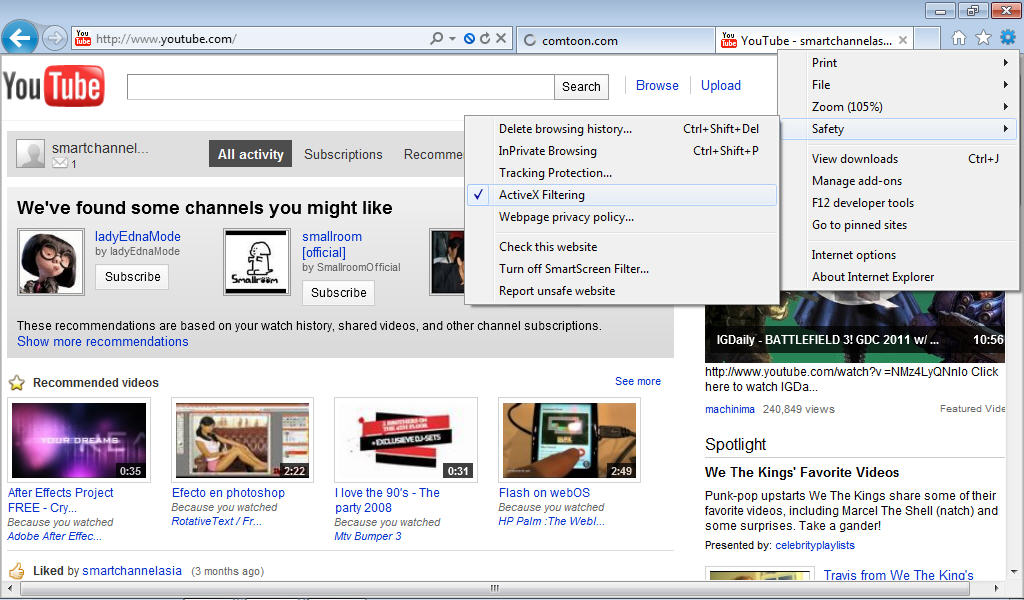This screenshot has width=1024, height=600.
Task: Toggle the ActiveX Filtering checkmark item
Action: [622, 195]
